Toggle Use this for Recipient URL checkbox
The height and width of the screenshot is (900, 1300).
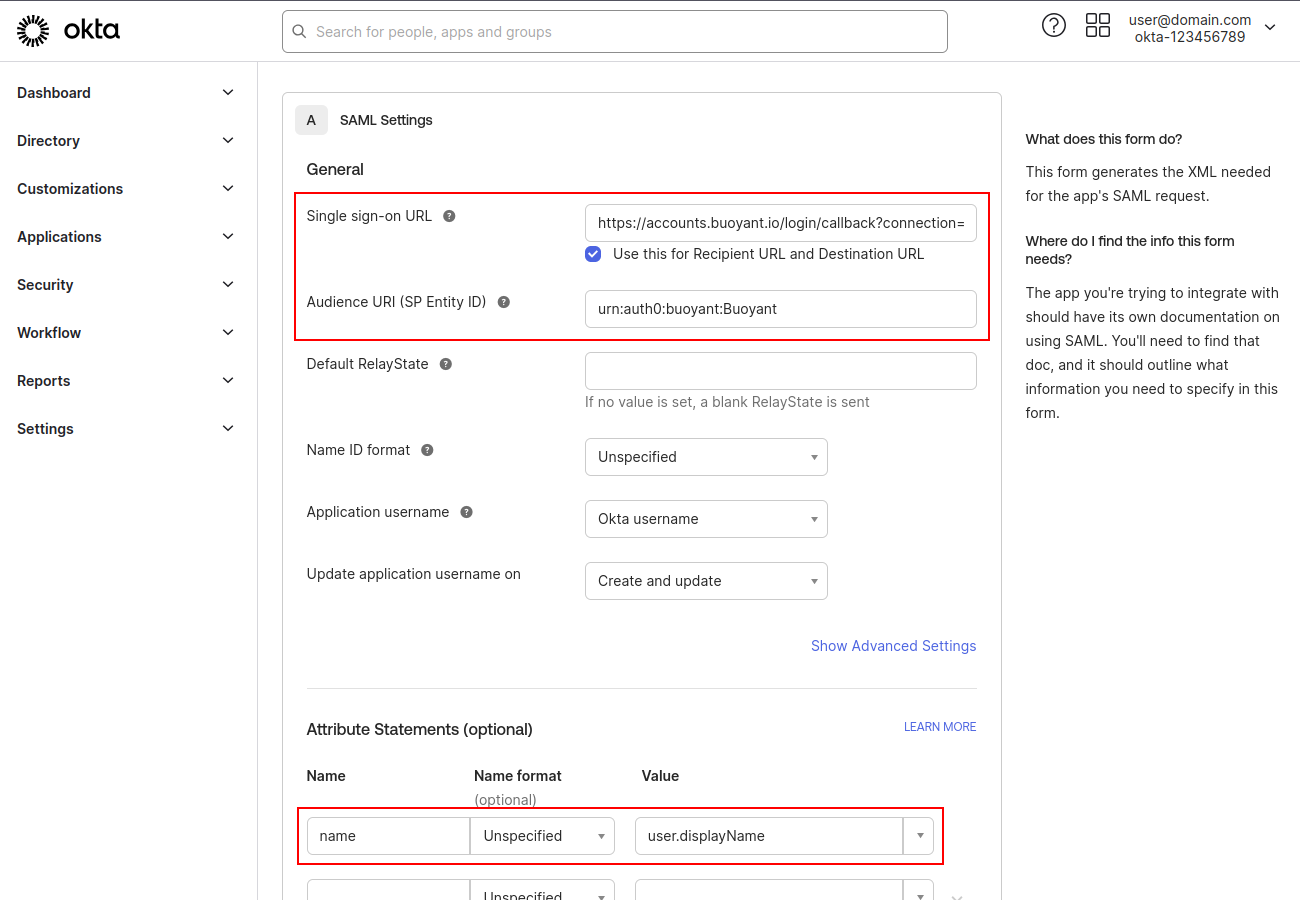[593, 254]
